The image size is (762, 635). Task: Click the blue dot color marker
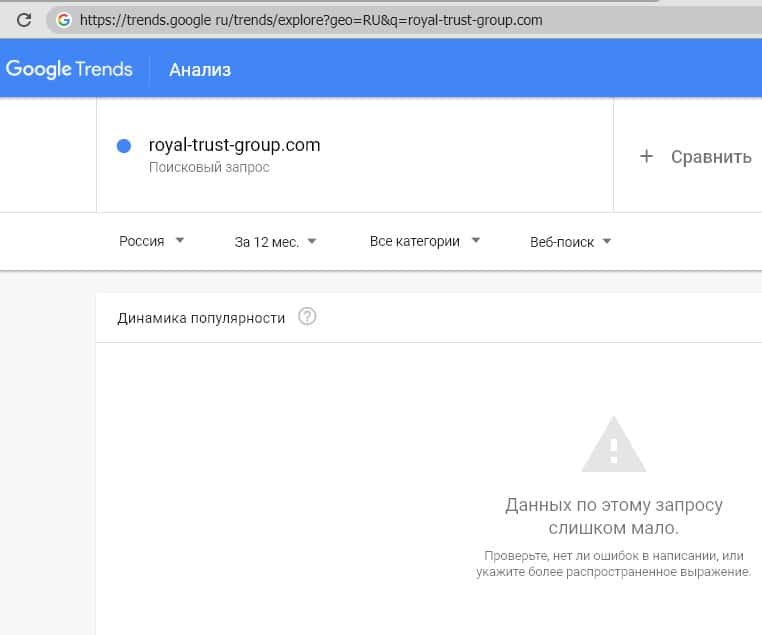[124, 146]
